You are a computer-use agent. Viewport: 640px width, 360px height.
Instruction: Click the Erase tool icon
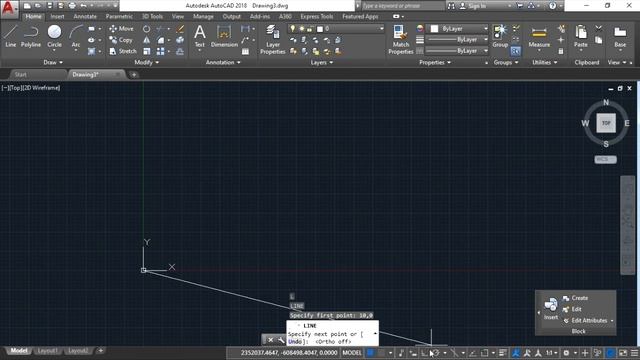(180, 29)
